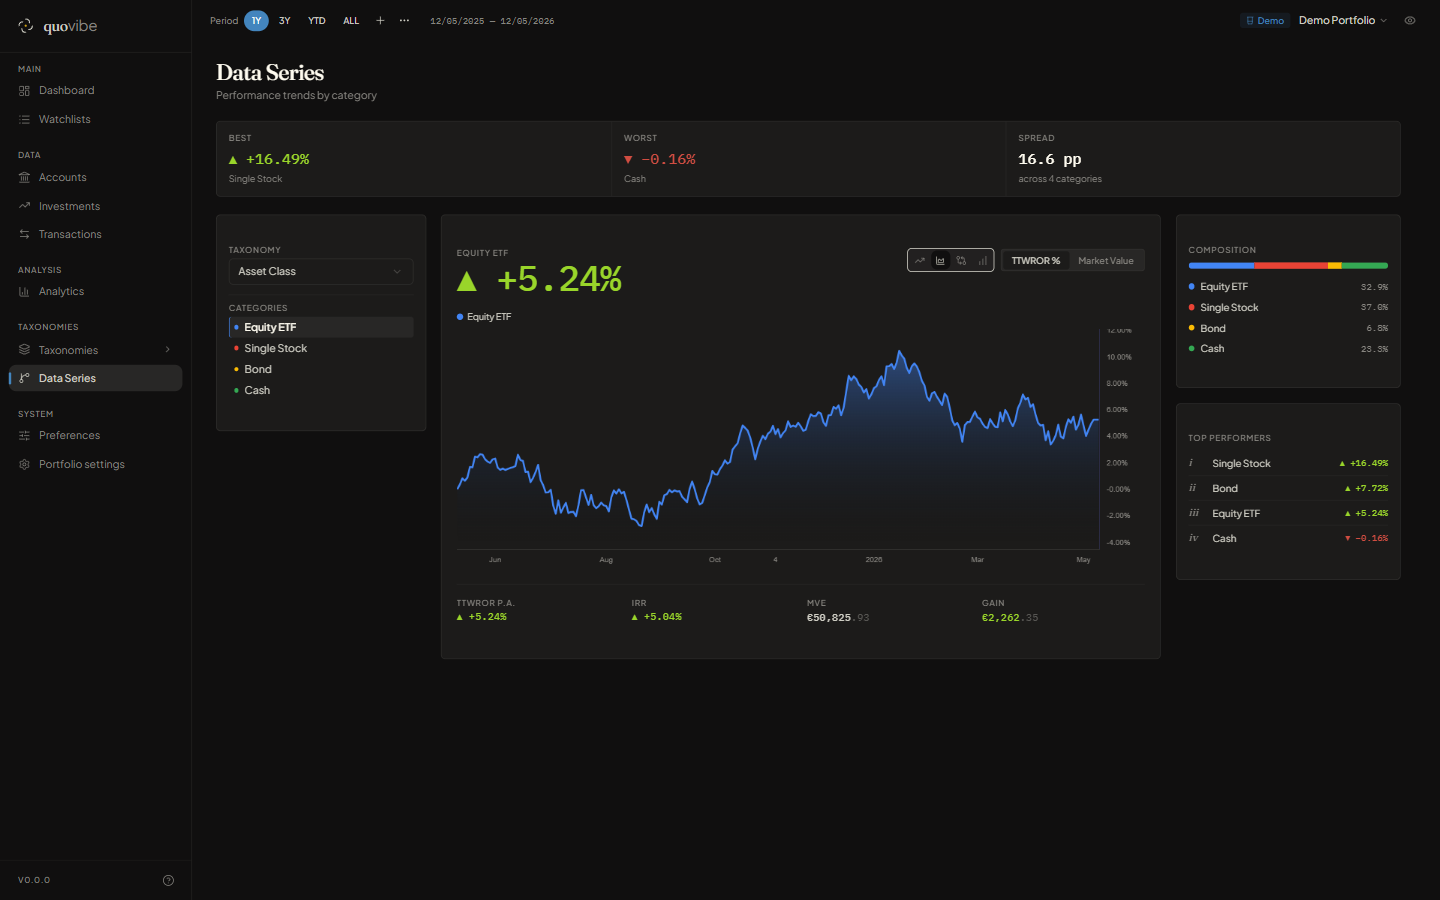Go to Investments page
The height and width of the screenshot is (900, 1440).
95,207
